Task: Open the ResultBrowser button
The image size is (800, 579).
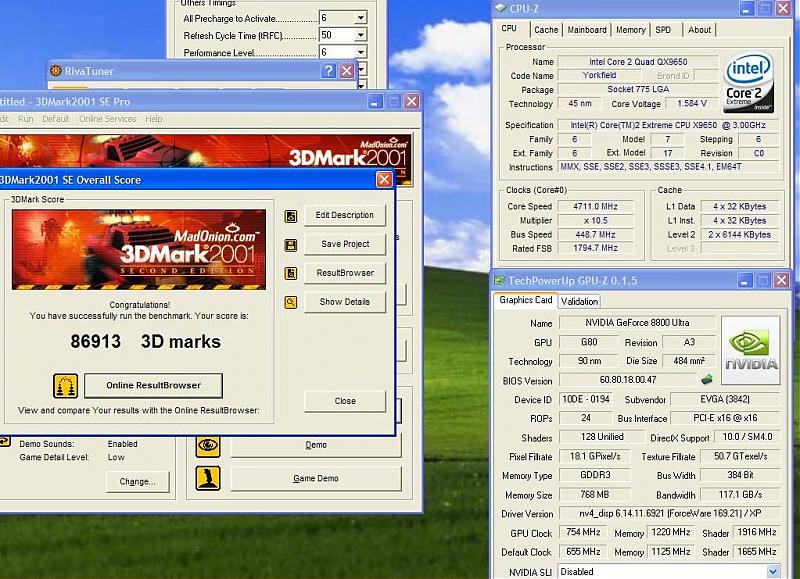Action: (x=345, y=273)
